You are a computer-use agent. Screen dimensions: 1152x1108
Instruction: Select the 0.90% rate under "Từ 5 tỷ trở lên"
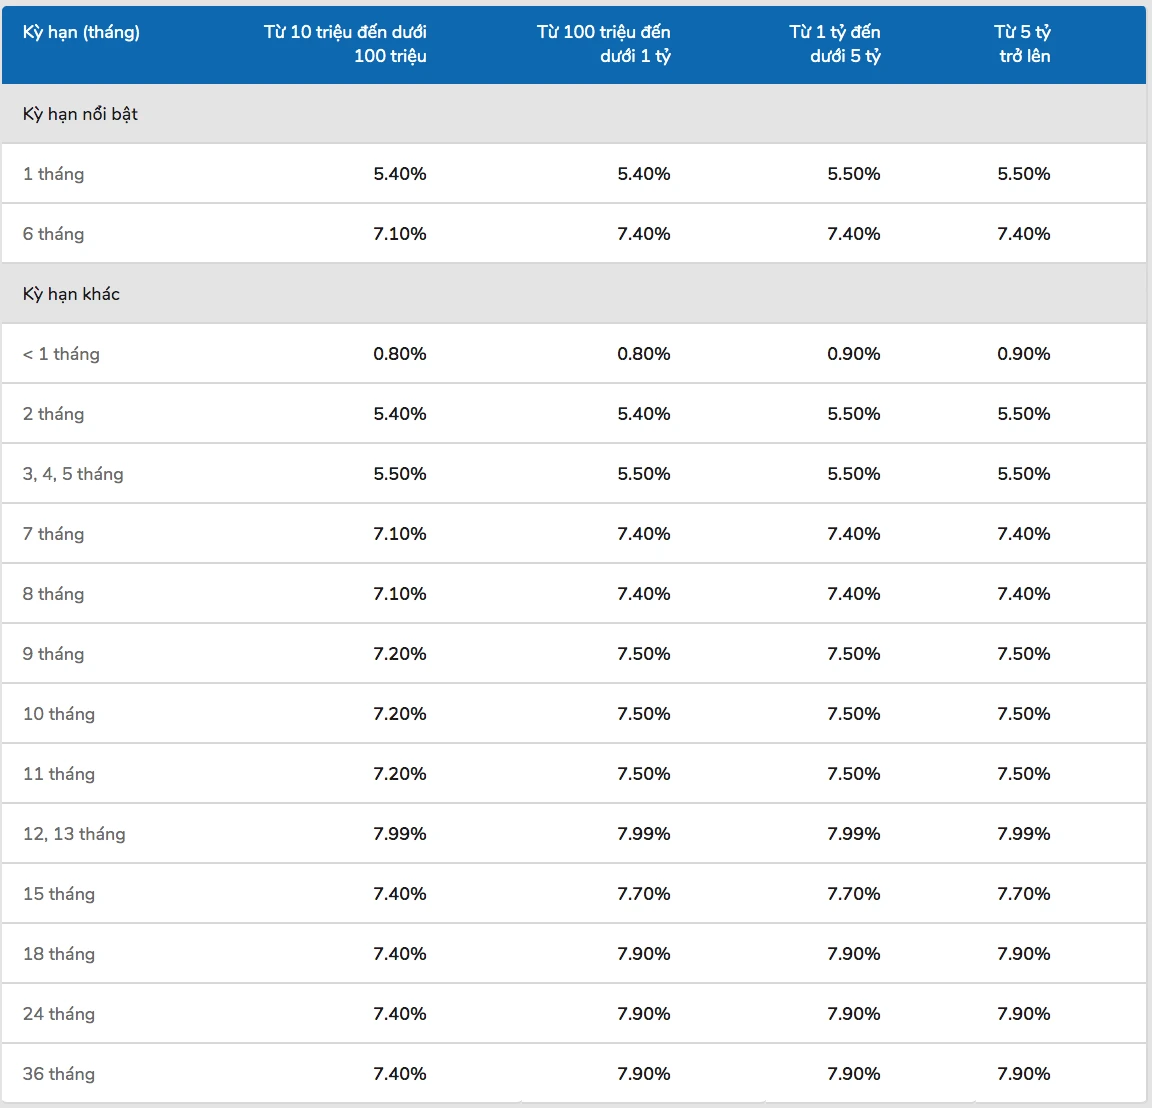[x=1023, y=354]
